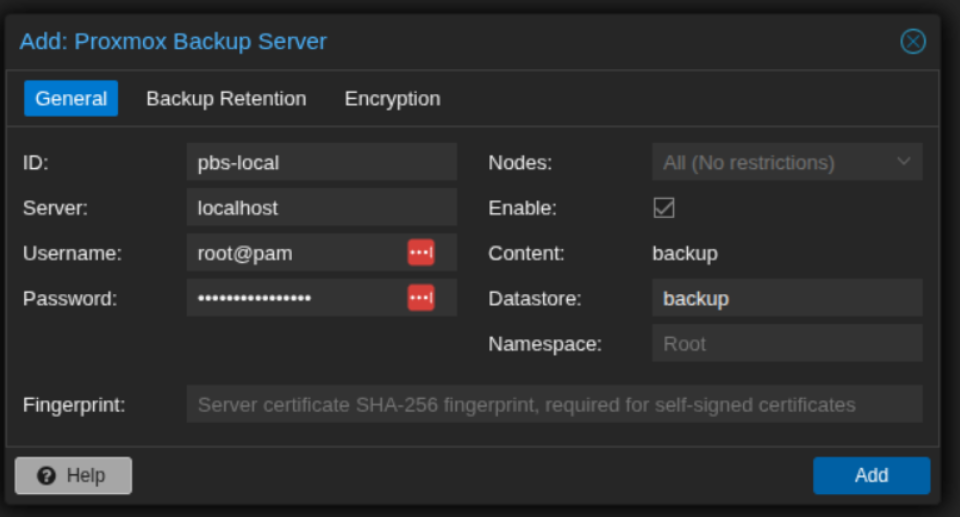Click the dialog title Add: Proxmox Backup Server
Screen dimensions: 960x517
pos(173,42)
